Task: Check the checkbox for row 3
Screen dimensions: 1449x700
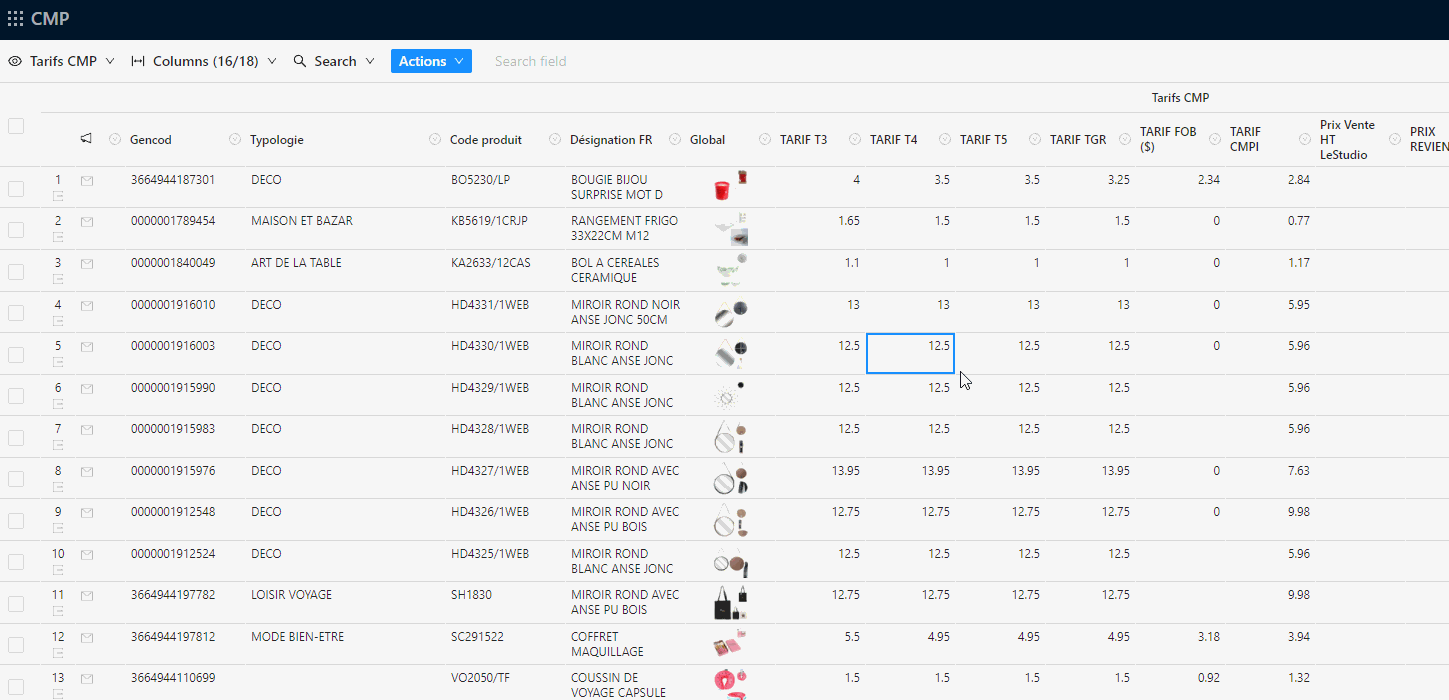Action: pos(16,271)
